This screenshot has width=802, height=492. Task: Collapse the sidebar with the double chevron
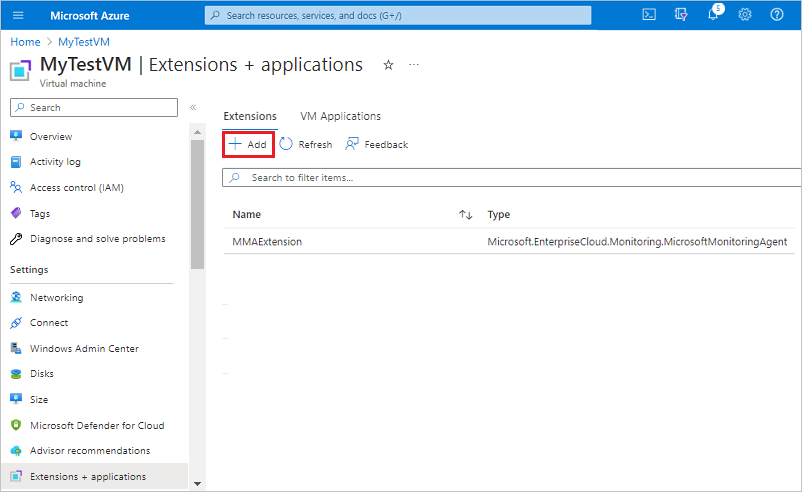click(193, 107)
